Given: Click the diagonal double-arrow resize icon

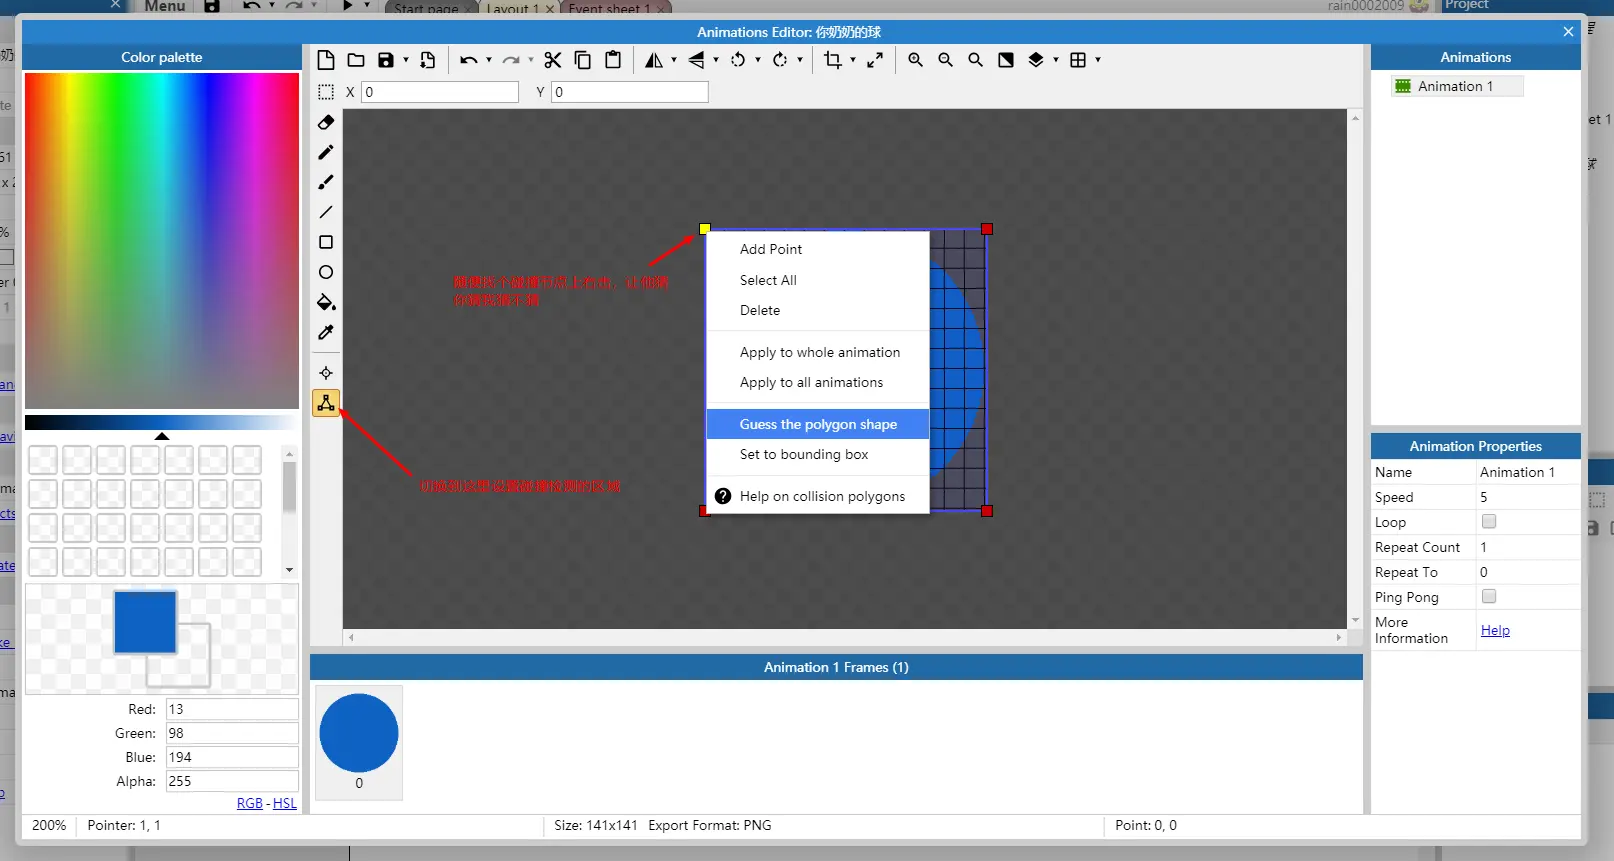Looking at the screenshot, I should coord(875,60).
